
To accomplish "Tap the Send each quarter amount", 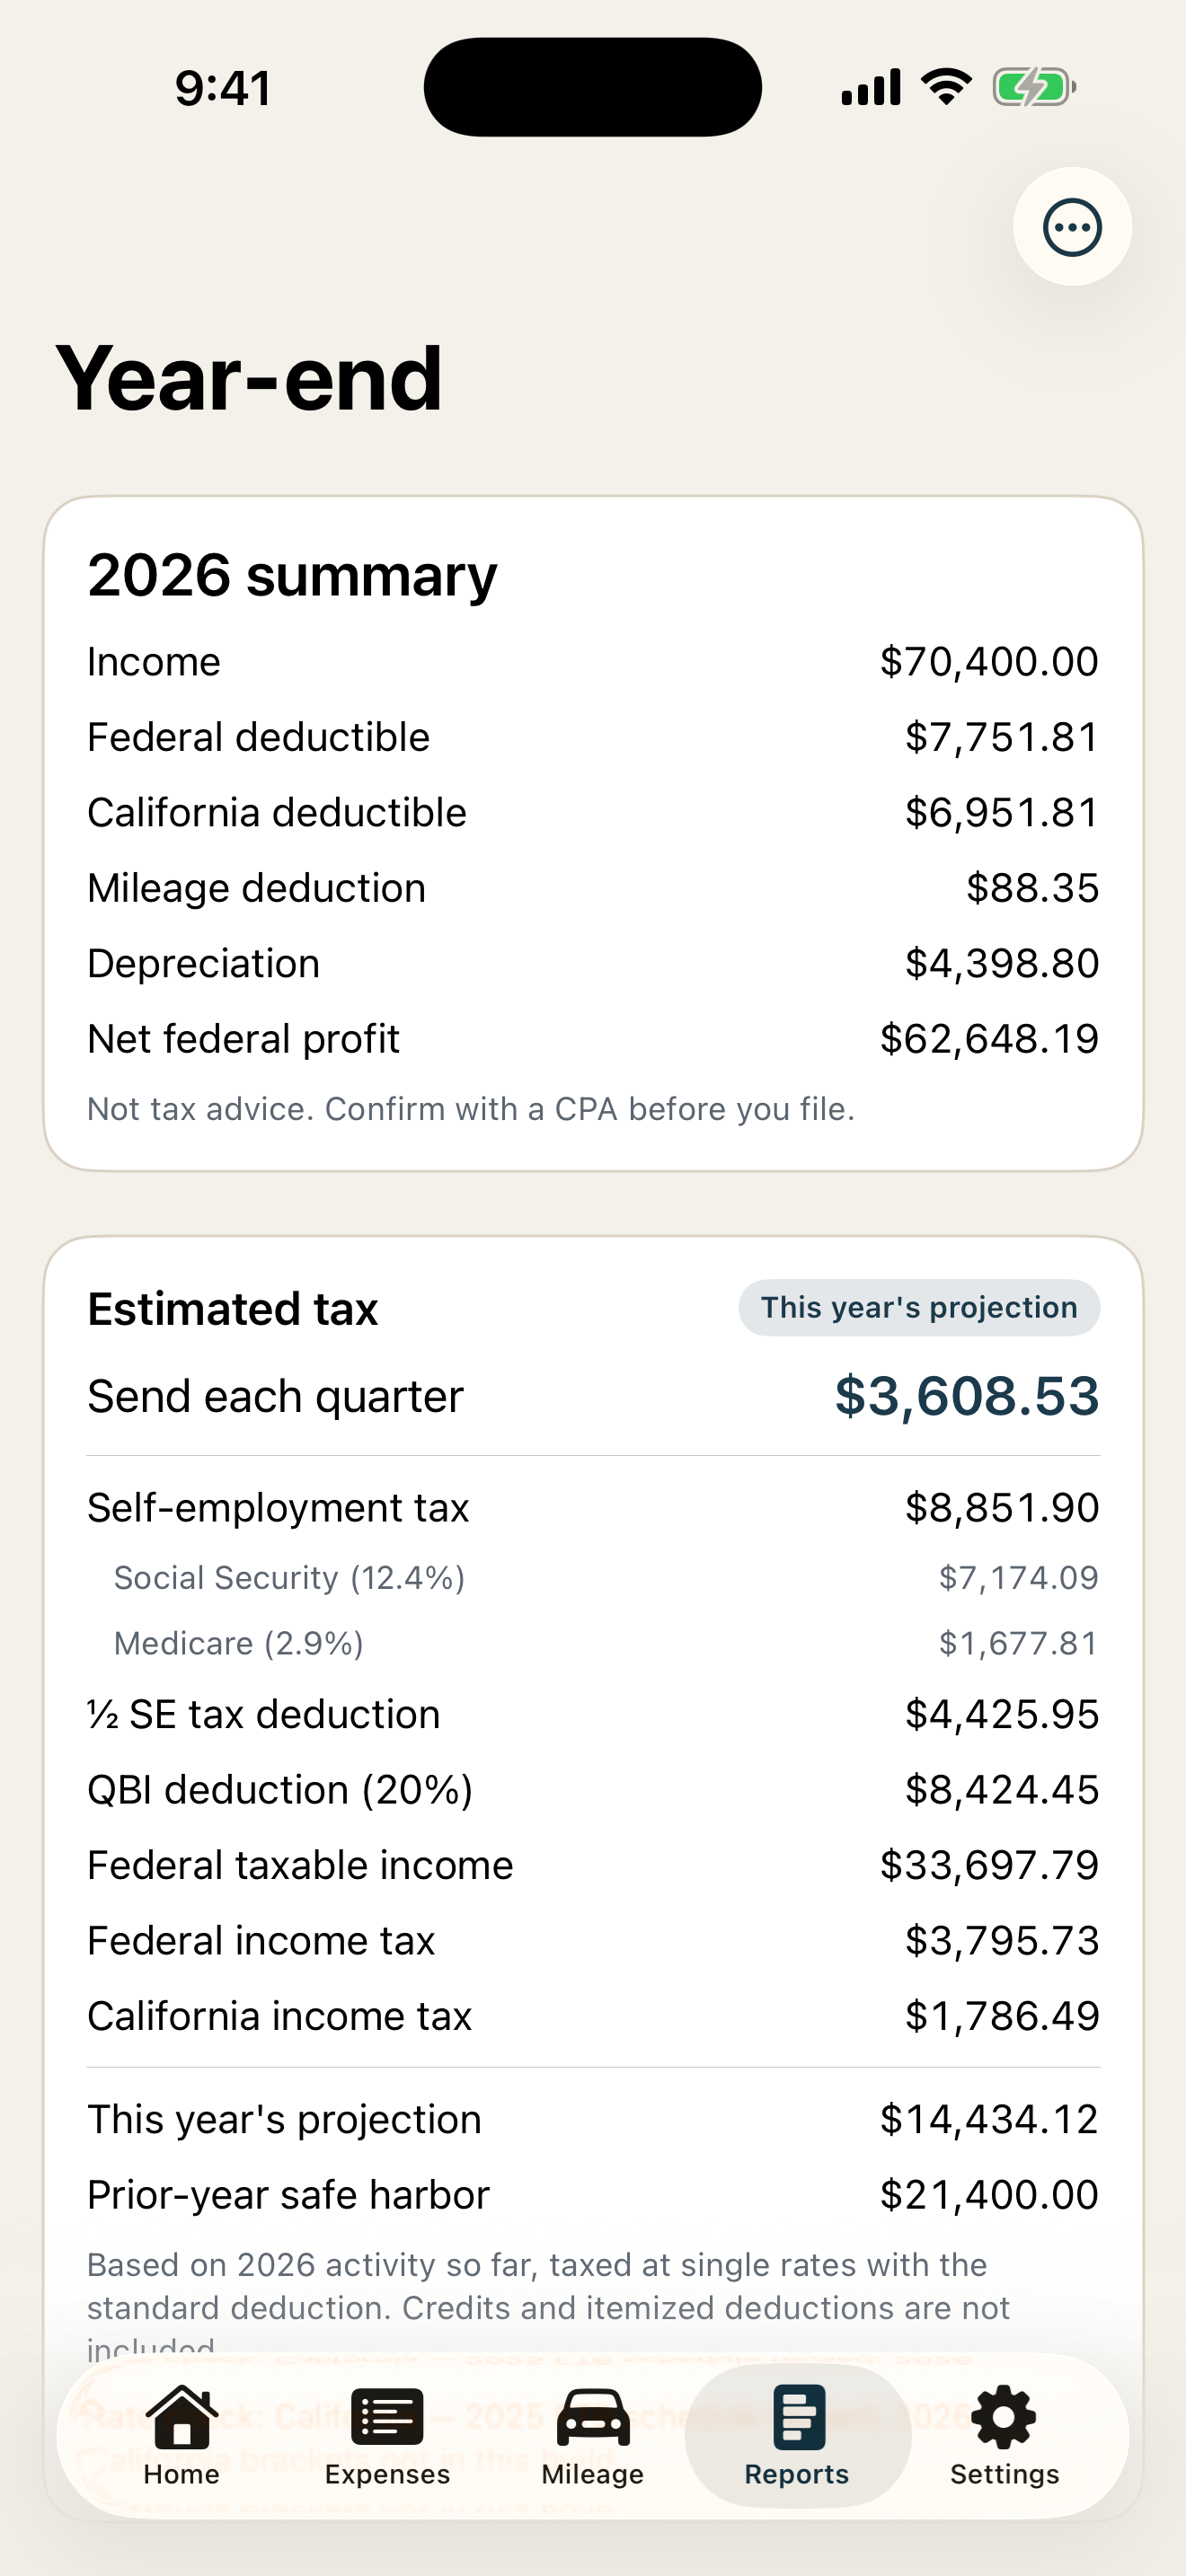I will pos(967,1395).
